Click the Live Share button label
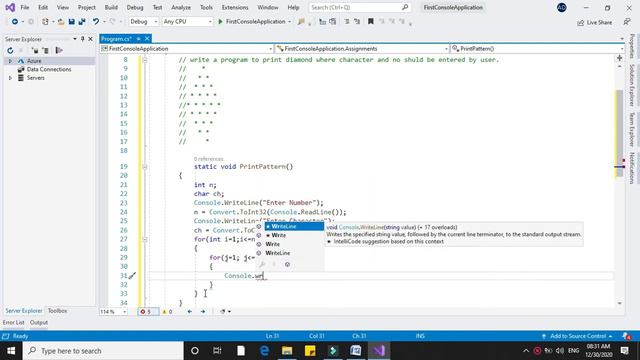Screen dimensions: 640x360 click(599, 22)
